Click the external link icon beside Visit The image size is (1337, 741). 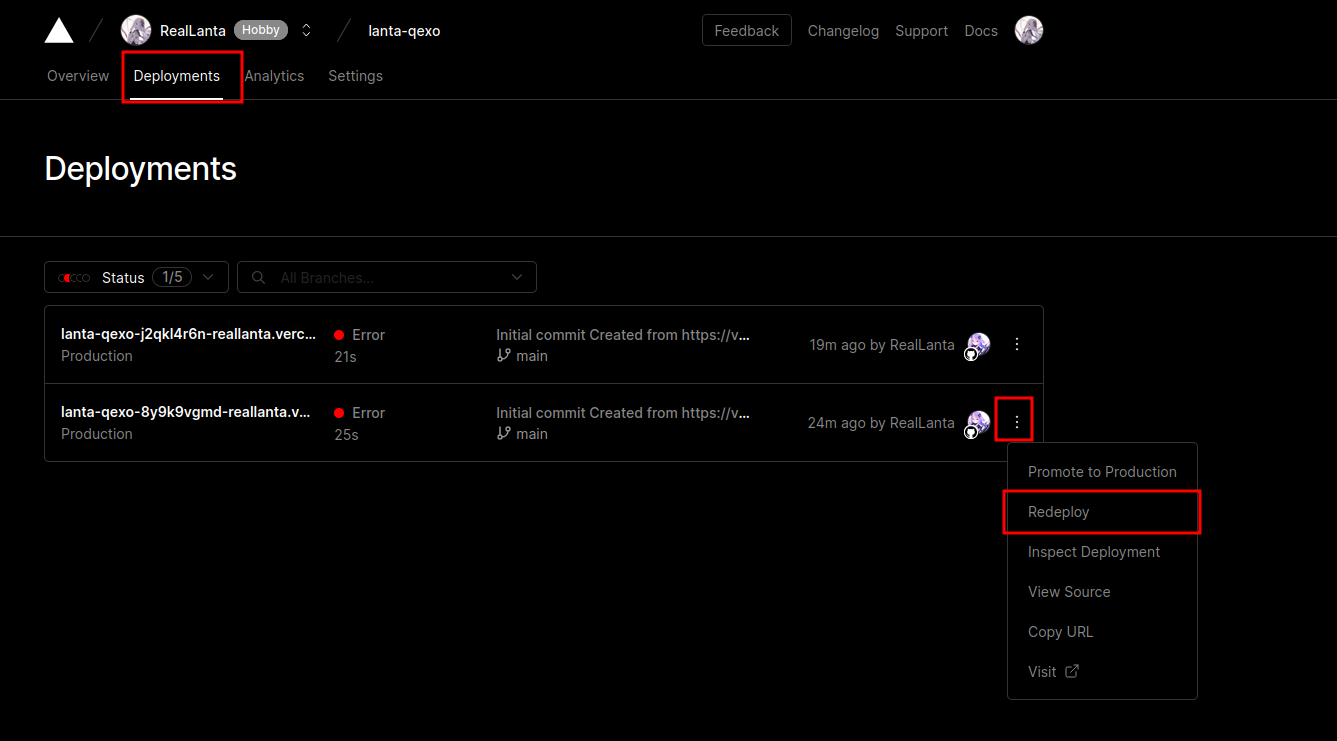pos(1072,671)
